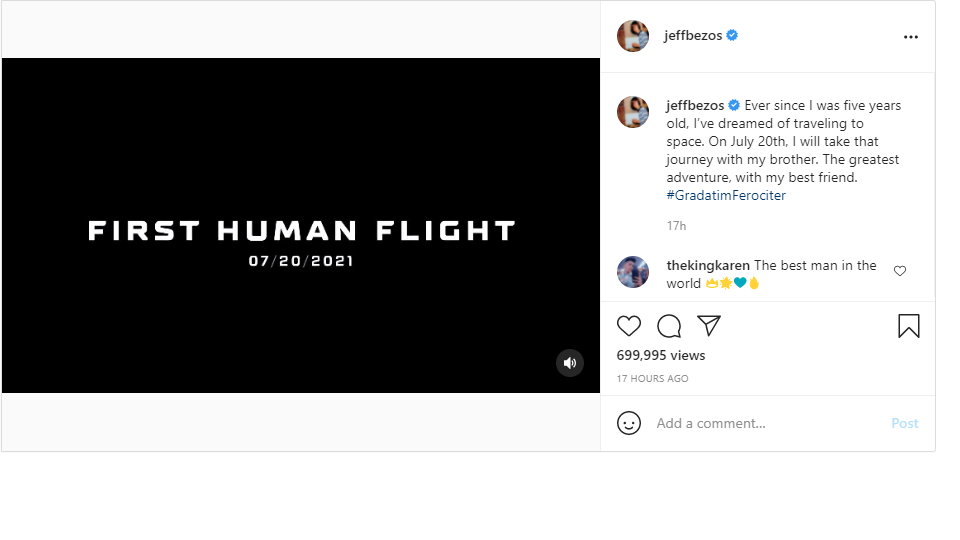Open jeffbezos username in post header
Image resolution: width=960 pixels, height=540 pixels.
coord(692,36)
